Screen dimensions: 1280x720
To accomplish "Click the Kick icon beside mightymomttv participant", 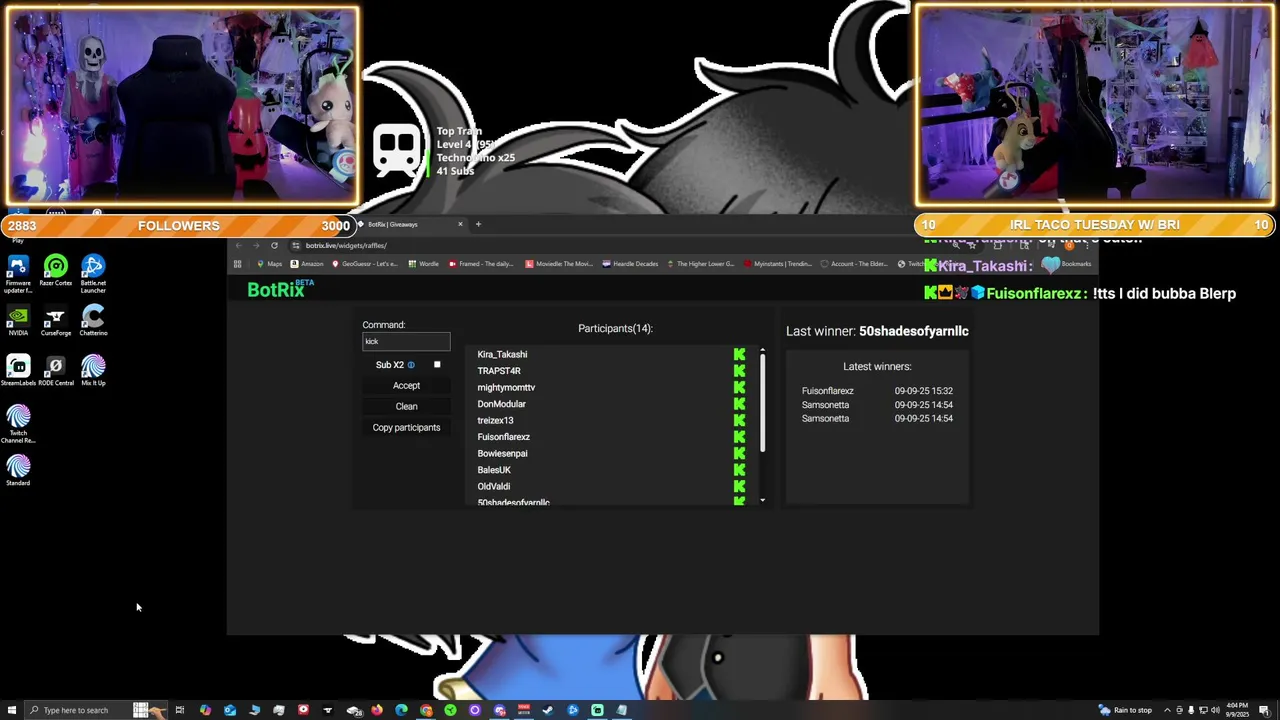I will click(739, 387).
